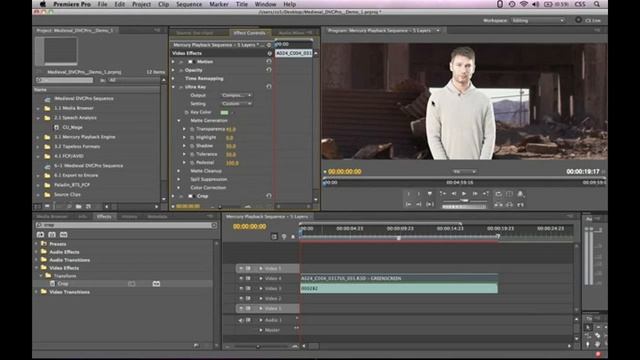Screen dimensions: 640x360
Task: Toggle animation stopwatch for Shadow
Action: point(192,146)
